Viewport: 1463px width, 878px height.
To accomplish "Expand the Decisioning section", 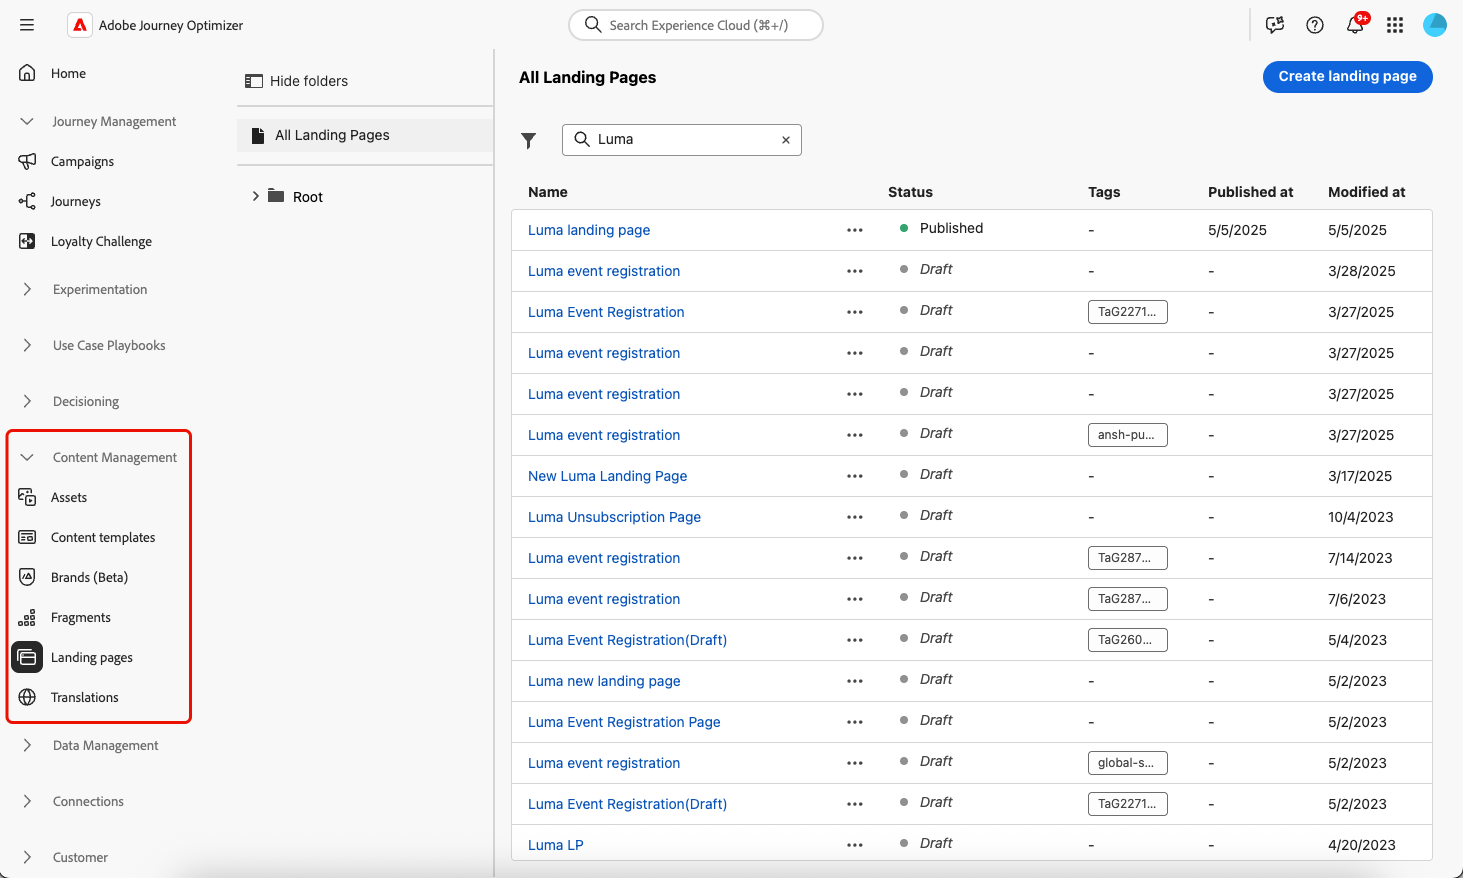I will click(27, 401).
